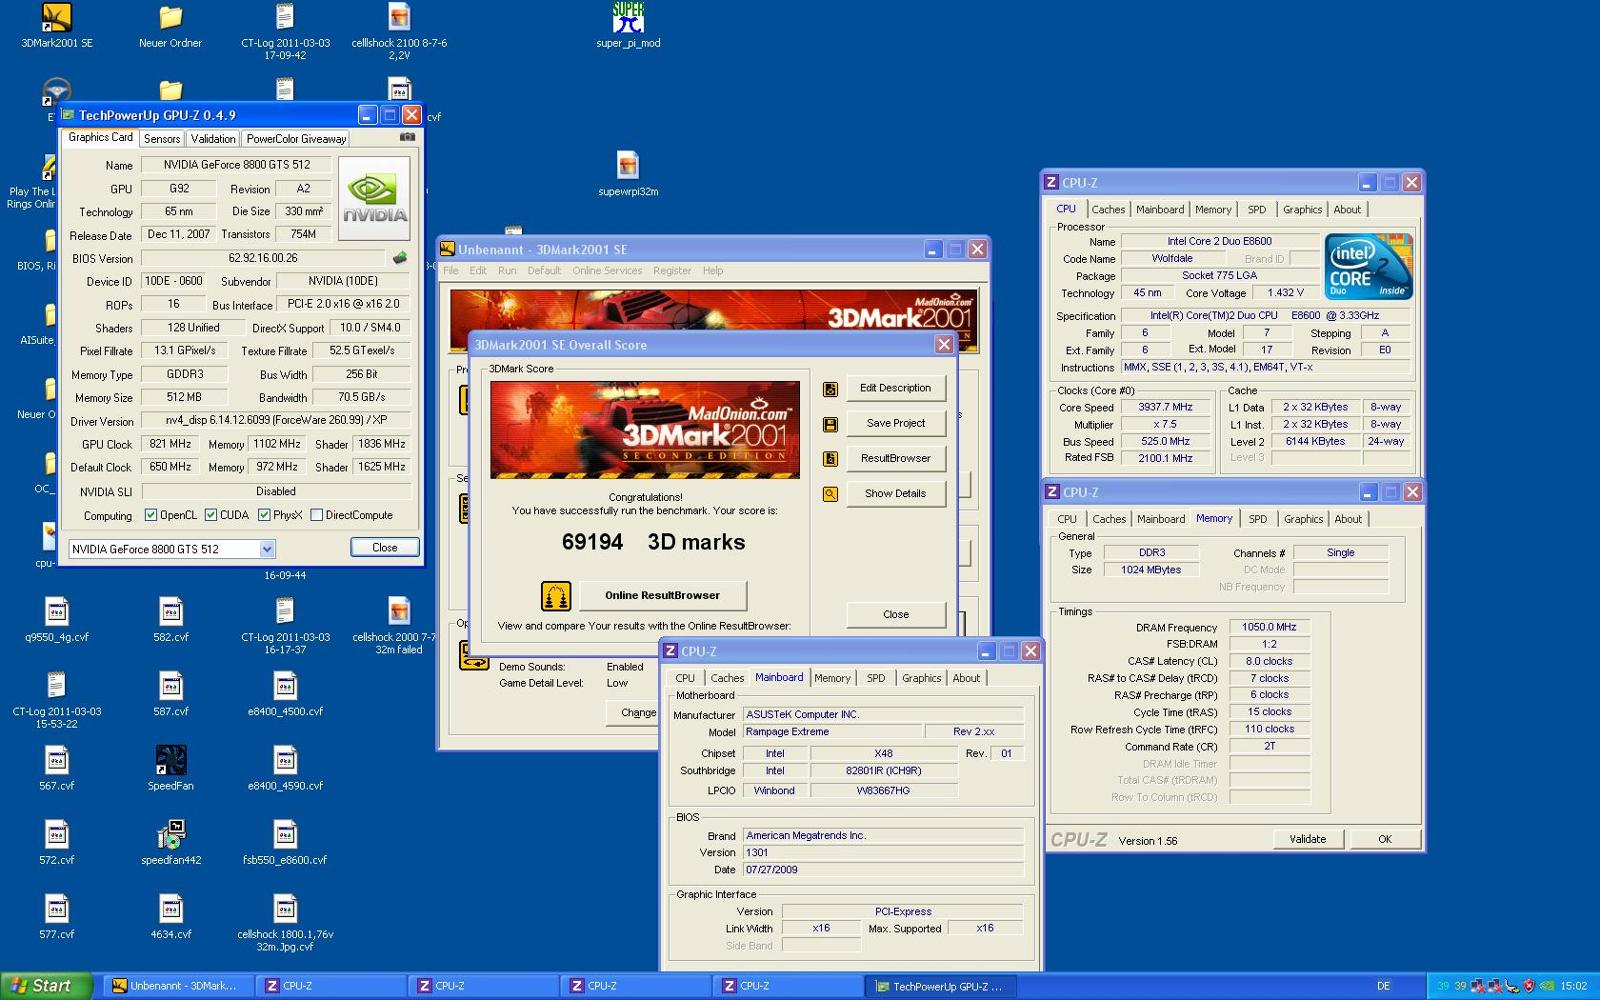
Task: Open the 582.cvf file icon
Action: pyautogui.click(x=171, y=611)
